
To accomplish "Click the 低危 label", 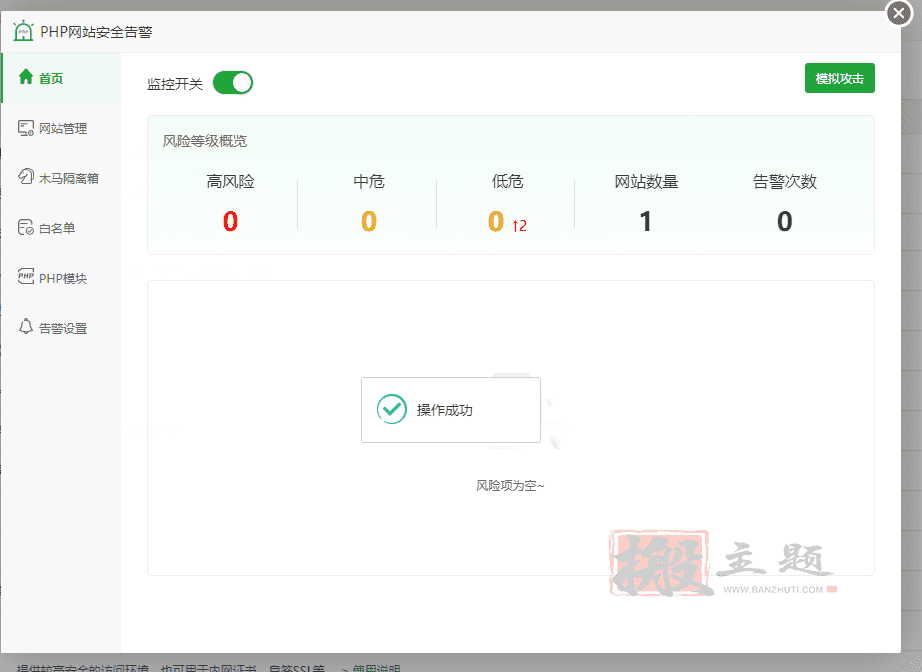I will (x=507, y=182).
